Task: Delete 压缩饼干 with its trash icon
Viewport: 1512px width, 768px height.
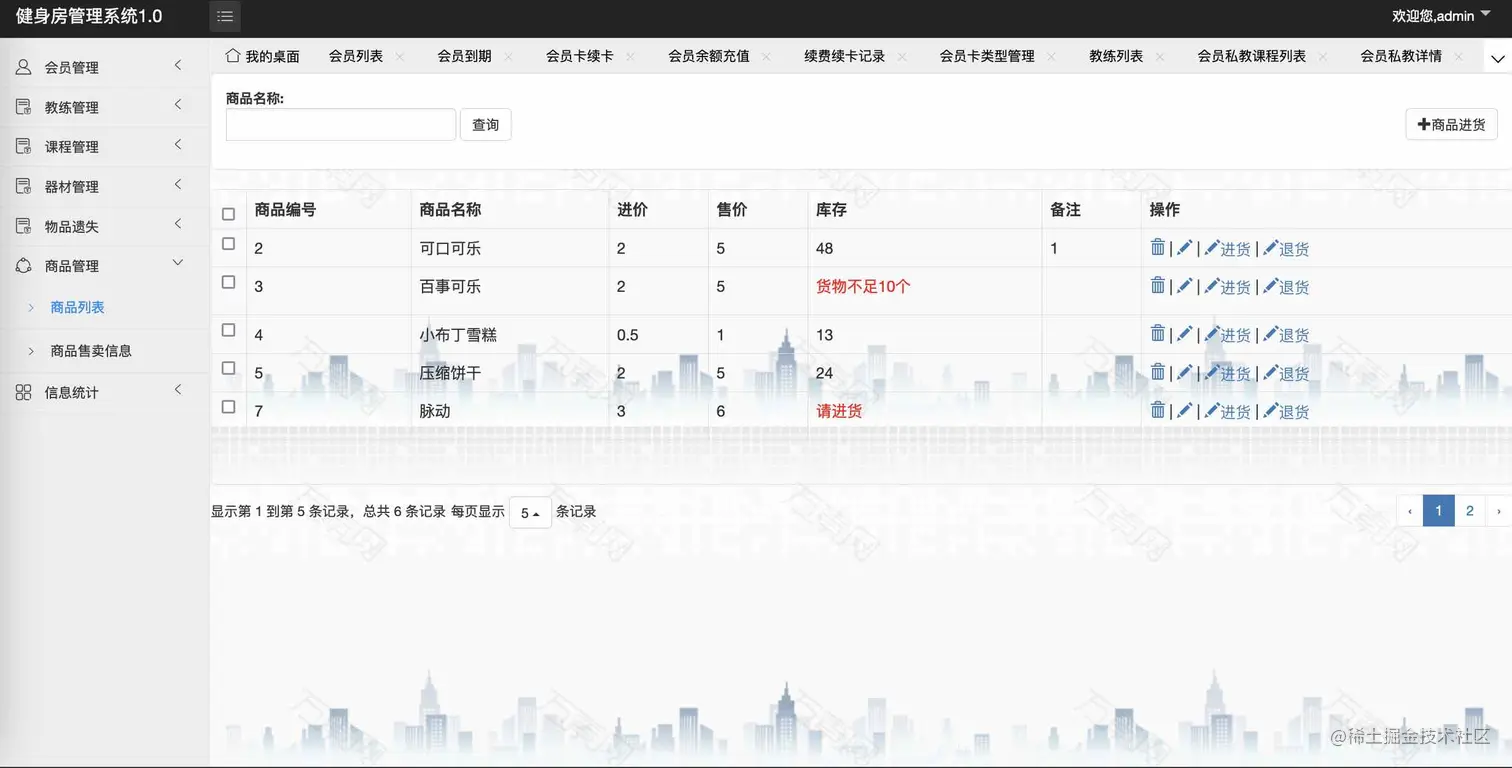Action: [1158, 372]
